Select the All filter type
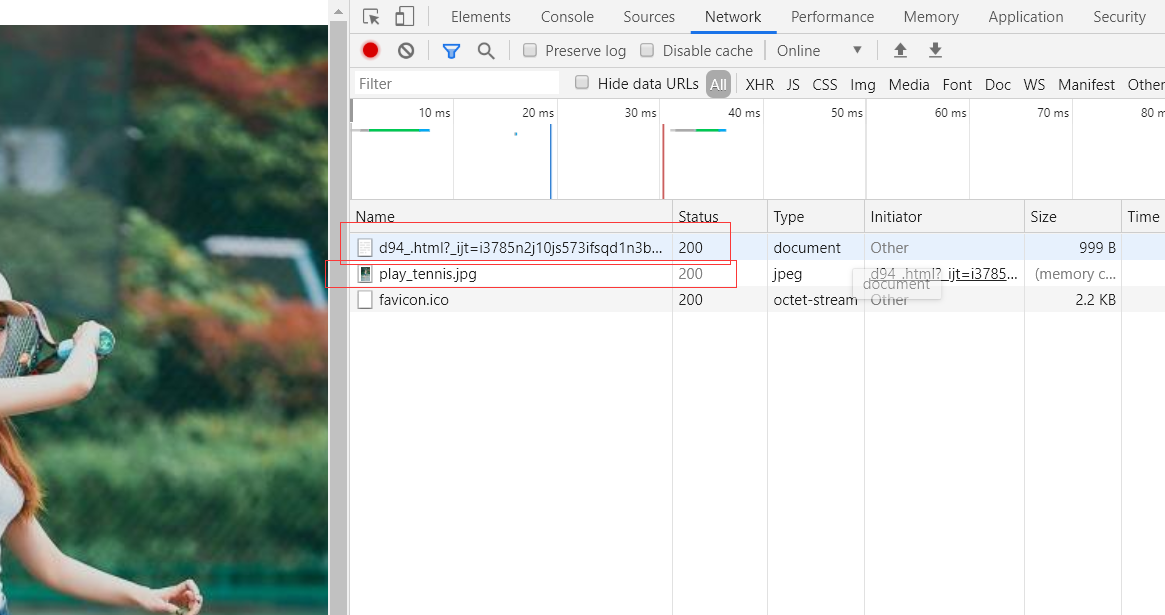This screenshot has height=615, width=1165. coord(718,84)
